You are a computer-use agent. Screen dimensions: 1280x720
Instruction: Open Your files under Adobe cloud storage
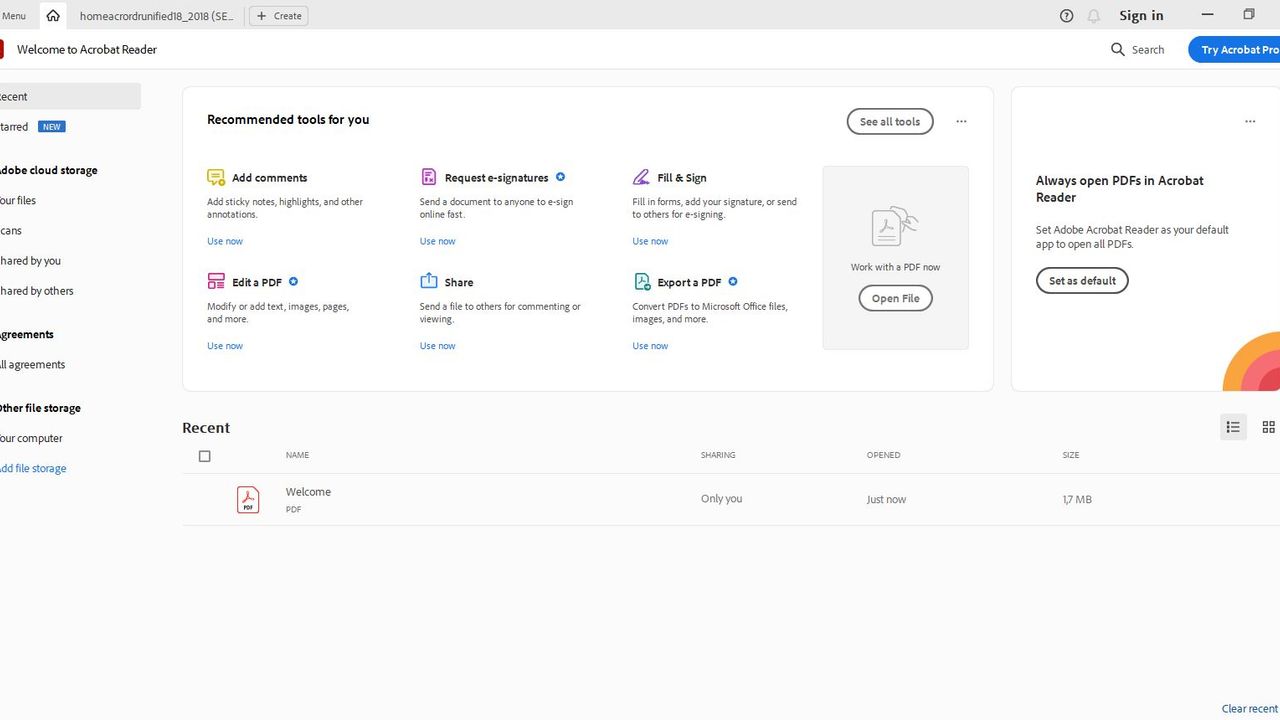click(x=18, y=200)
